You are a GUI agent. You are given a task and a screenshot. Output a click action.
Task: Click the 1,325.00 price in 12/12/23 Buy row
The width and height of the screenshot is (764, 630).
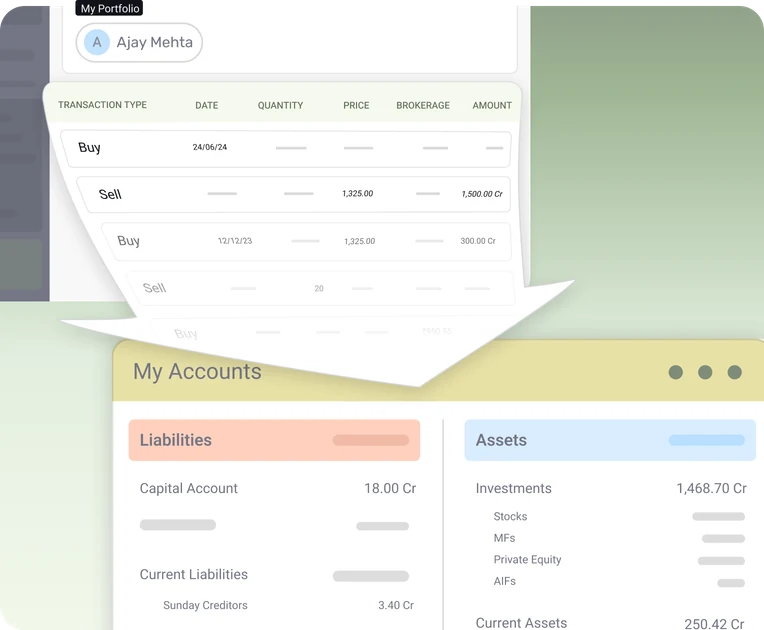pyautogui.click(x=360, y=241)
